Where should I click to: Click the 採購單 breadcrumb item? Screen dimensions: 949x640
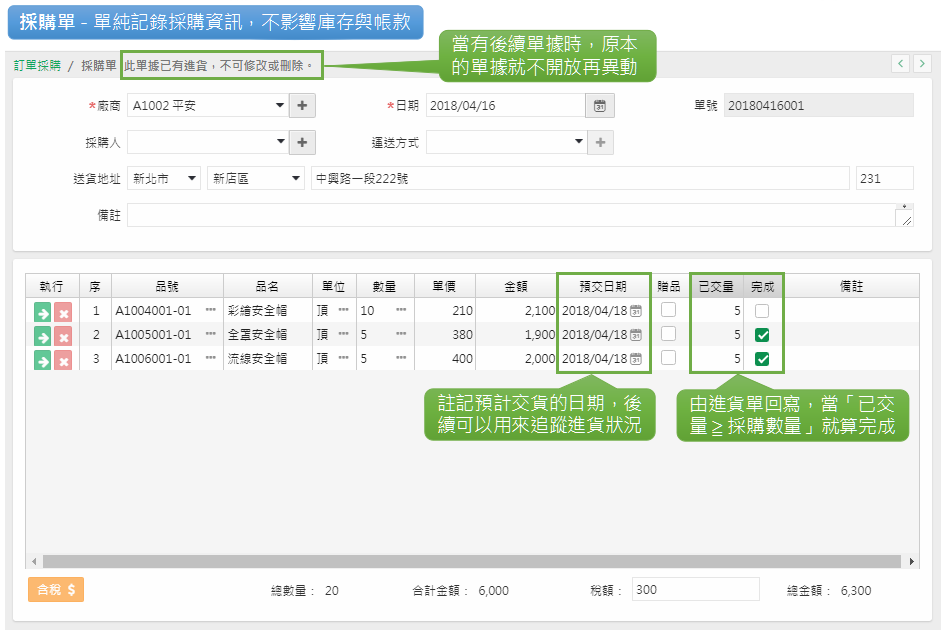99,65
